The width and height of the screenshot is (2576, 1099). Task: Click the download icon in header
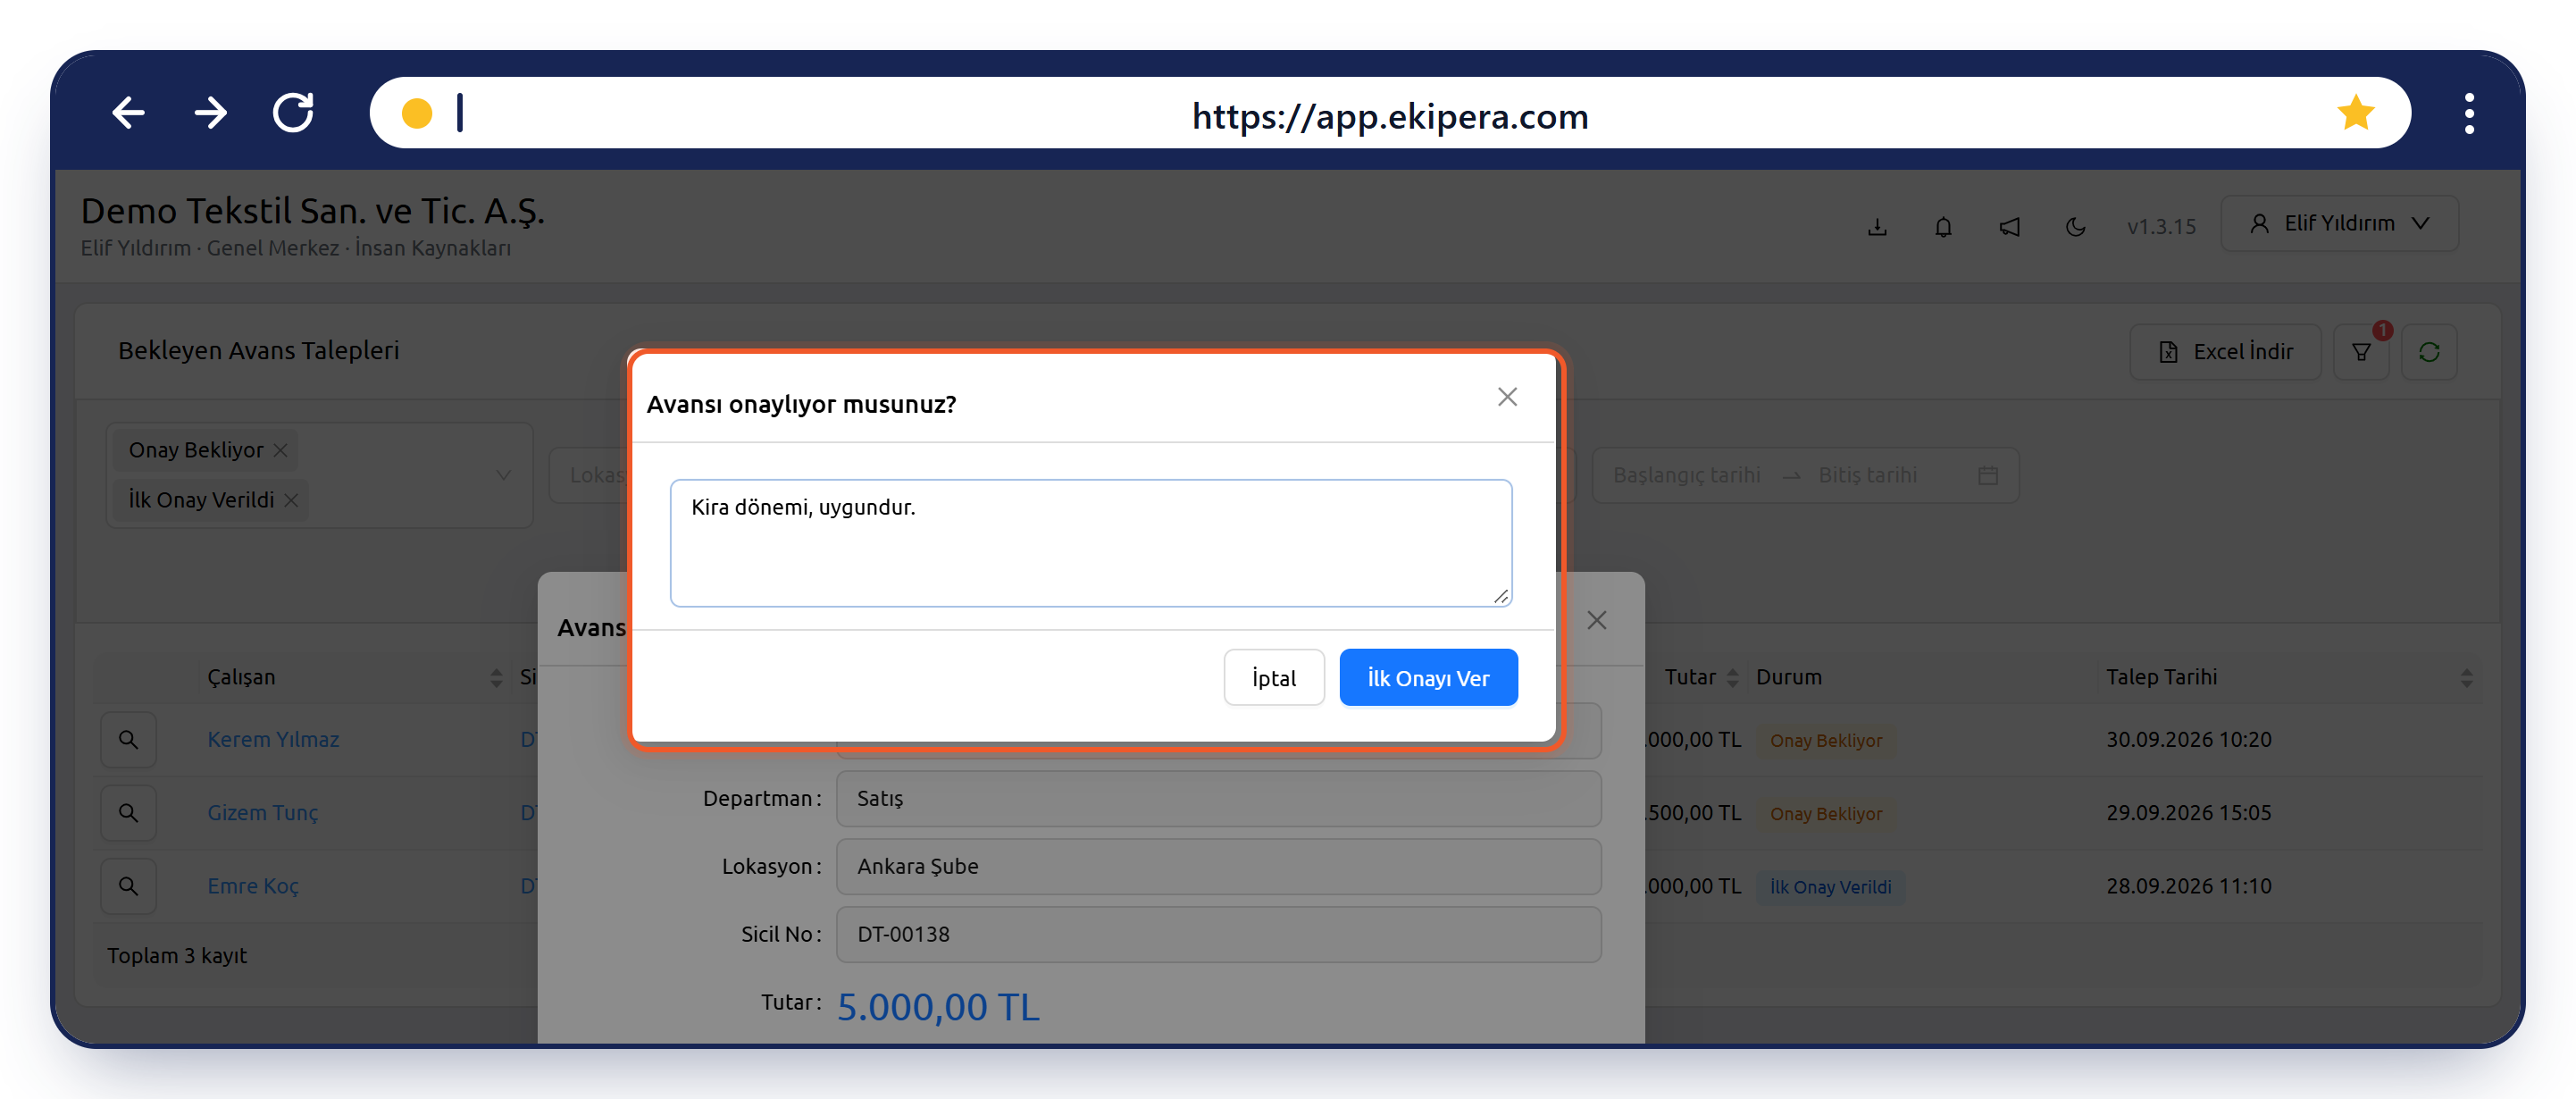pos(1877,227)
